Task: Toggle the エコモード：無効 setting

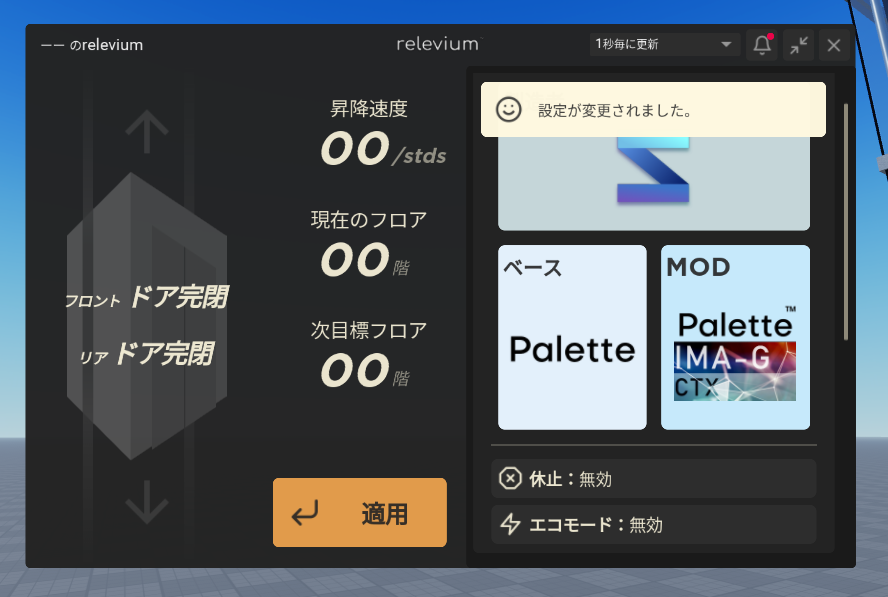Action: pyautogui.click(x=654, y=524)
